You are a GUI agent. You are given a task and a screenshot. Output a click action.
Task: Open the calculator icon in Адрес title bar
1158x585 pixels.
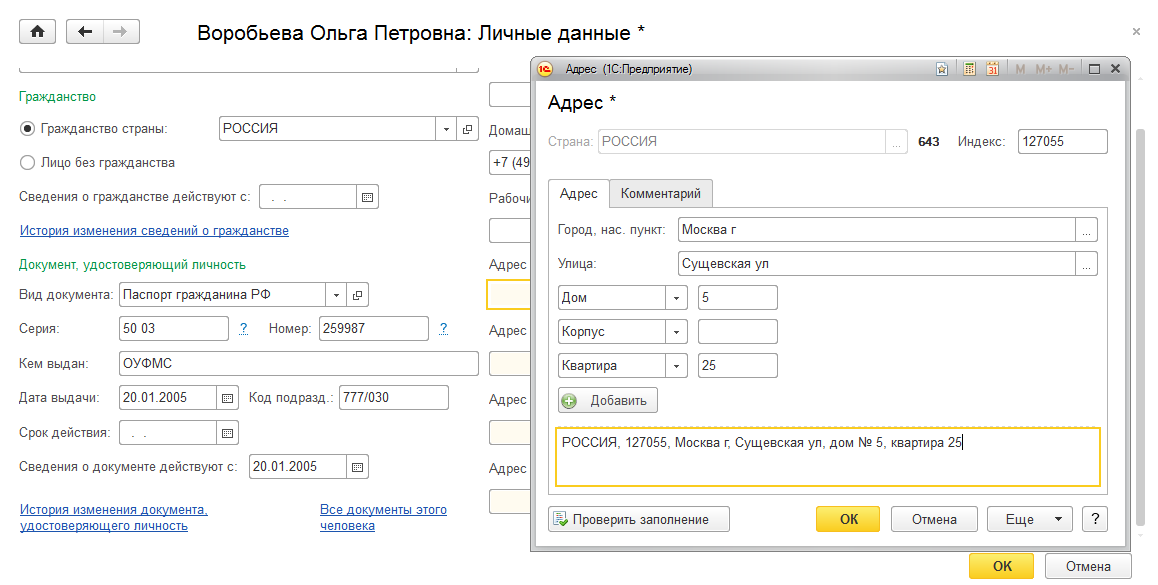(x=969, y=69)
